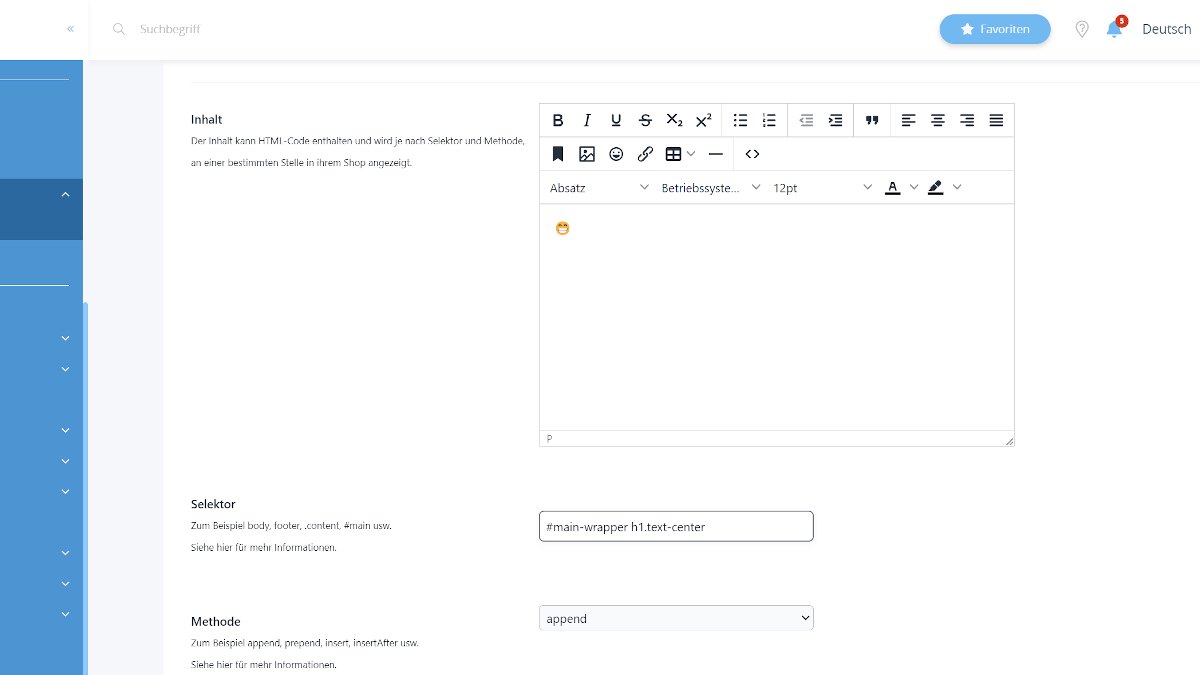This screenshot has width=1200, height=675.
Task: Open the table insert menu
Action: point(680,154)
